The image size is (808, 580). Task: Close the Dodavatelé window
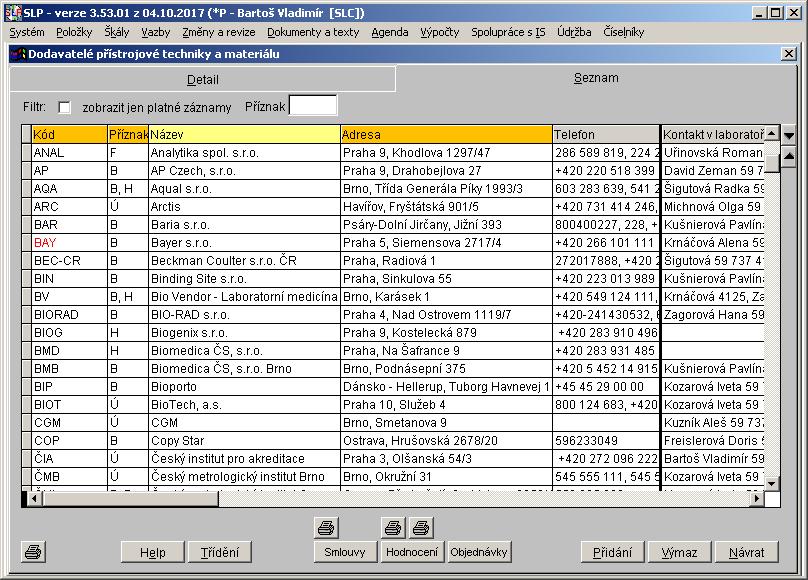[x=788, y=54]
